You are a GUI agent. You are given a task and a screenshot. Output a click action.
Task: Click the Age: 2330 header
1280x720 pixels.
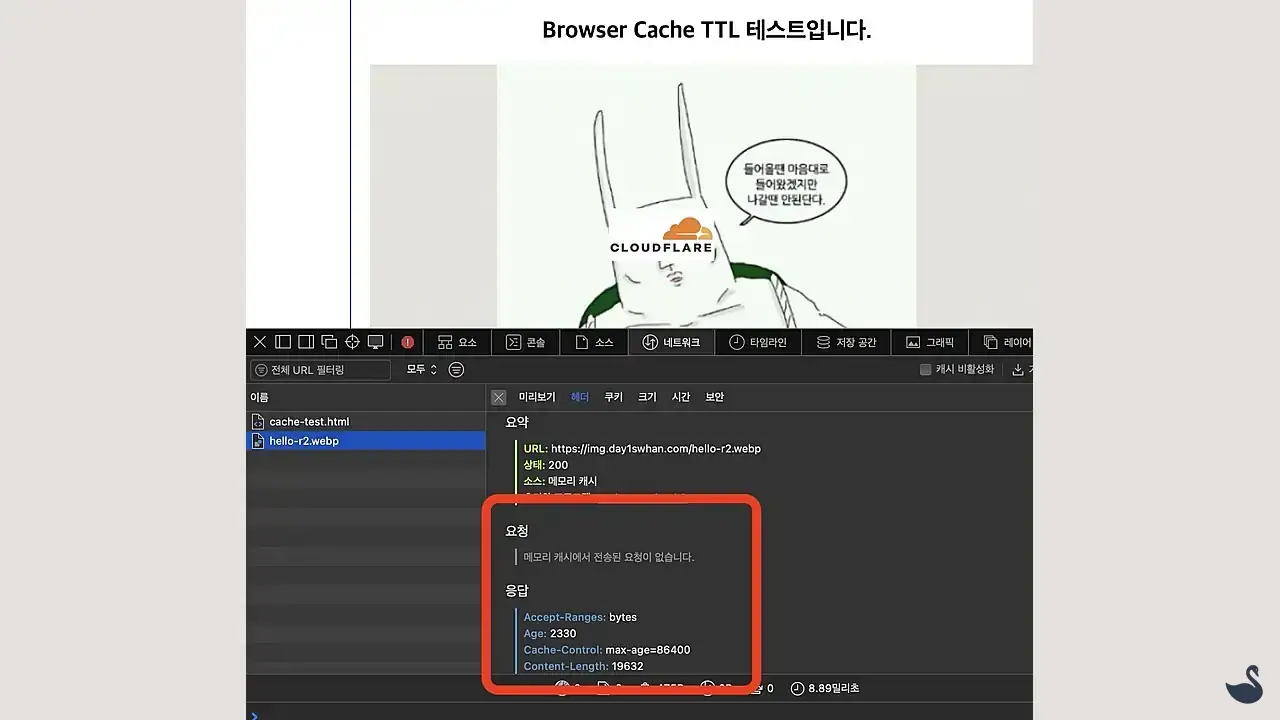tap(550, 633)
